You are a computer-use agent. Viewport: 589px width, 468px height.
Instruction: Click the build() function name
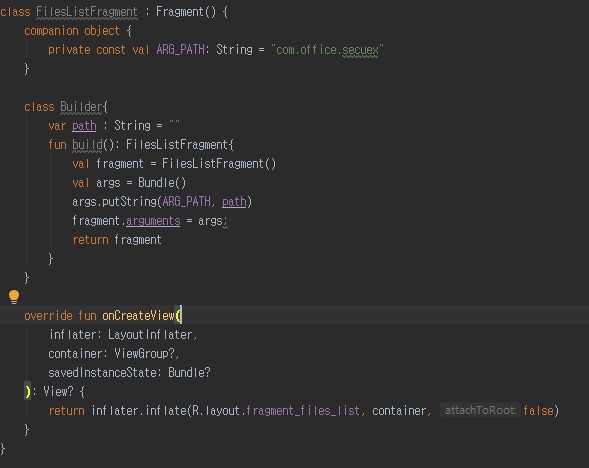[87, 145]
